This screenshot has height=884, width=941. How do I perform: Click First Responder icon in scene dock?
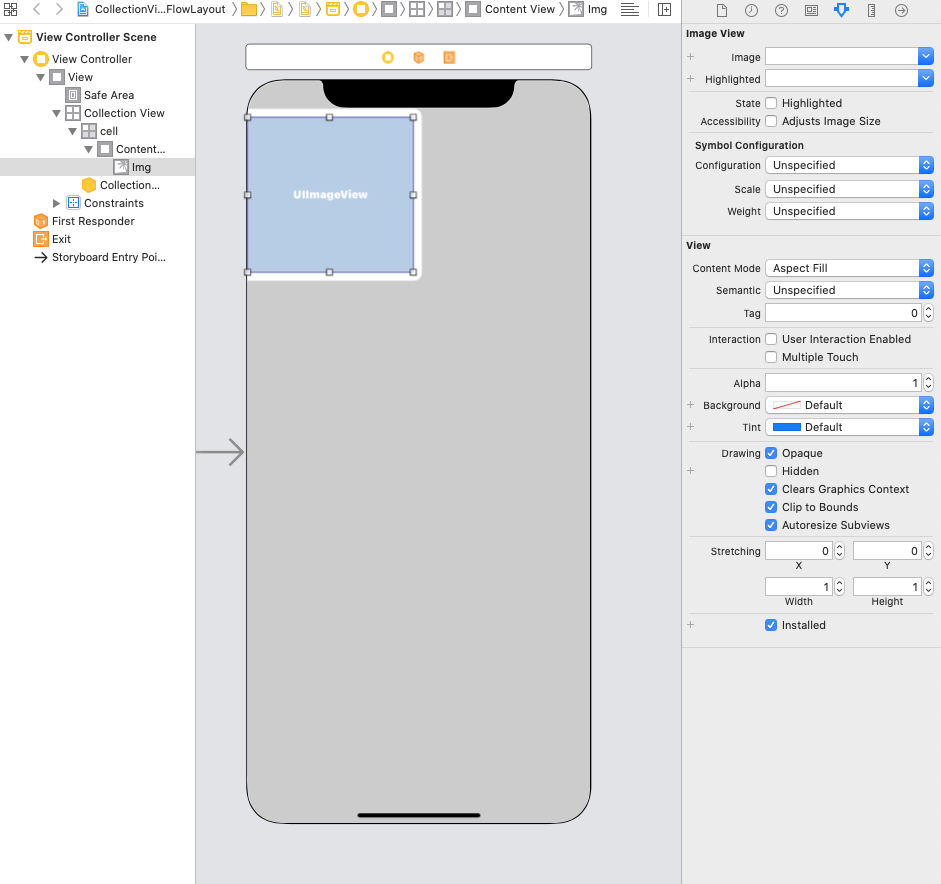coord(418,57)
